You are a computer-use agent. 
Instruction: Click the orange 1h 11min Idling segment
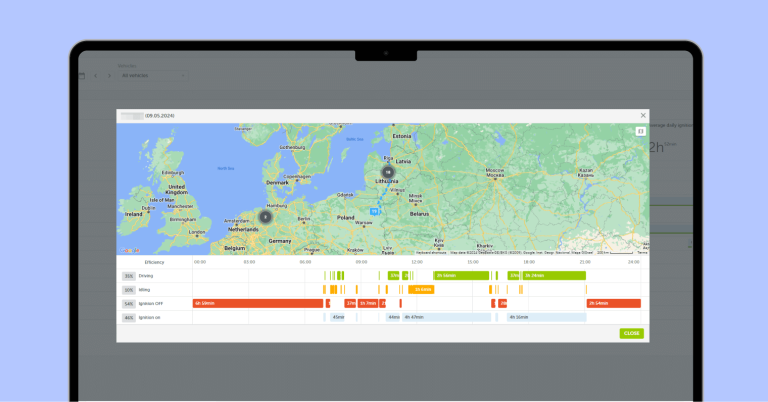(x=422, y=289)
